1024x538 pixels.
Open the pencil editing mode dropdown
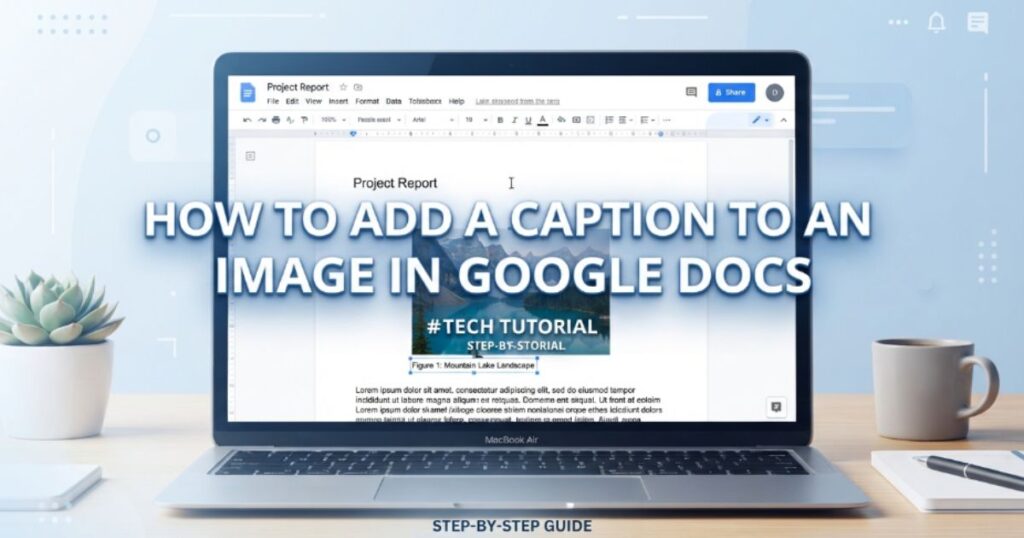coord(760,120)
